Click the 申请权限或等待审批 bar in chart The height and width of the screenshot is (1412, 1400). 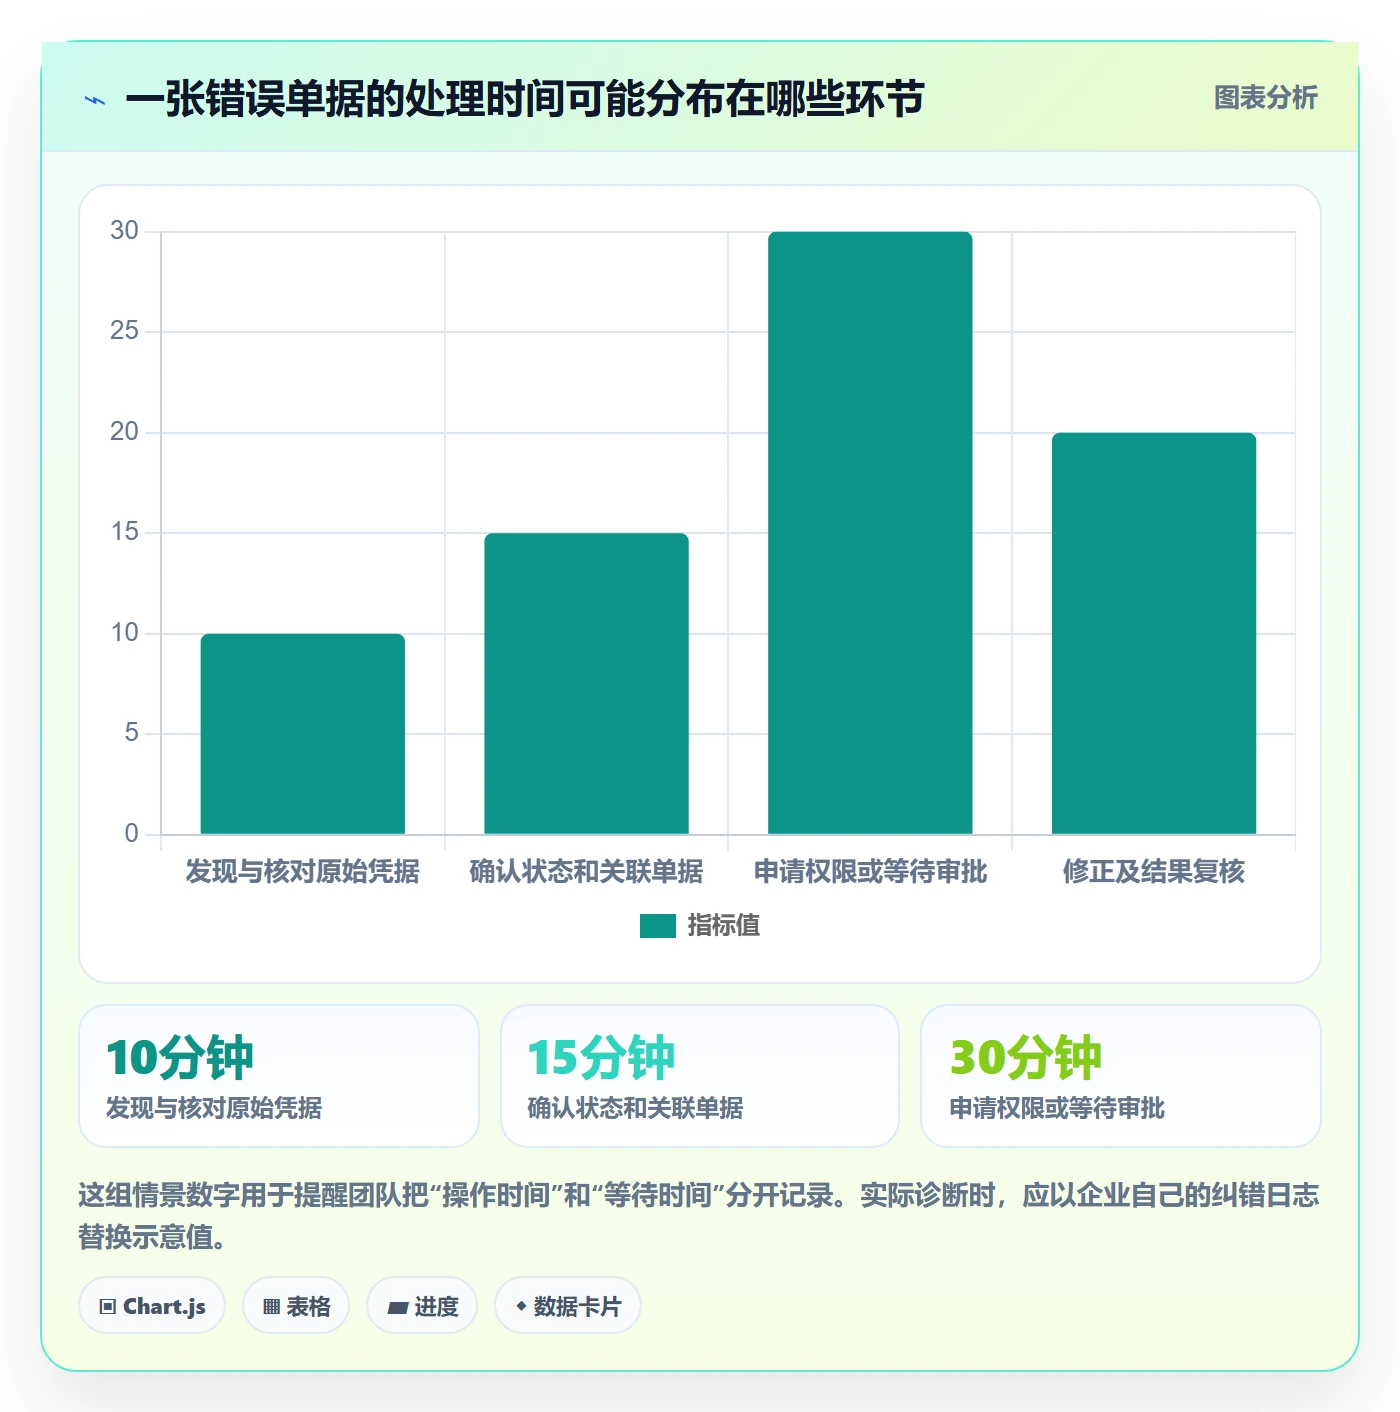(x=870, y=532)
